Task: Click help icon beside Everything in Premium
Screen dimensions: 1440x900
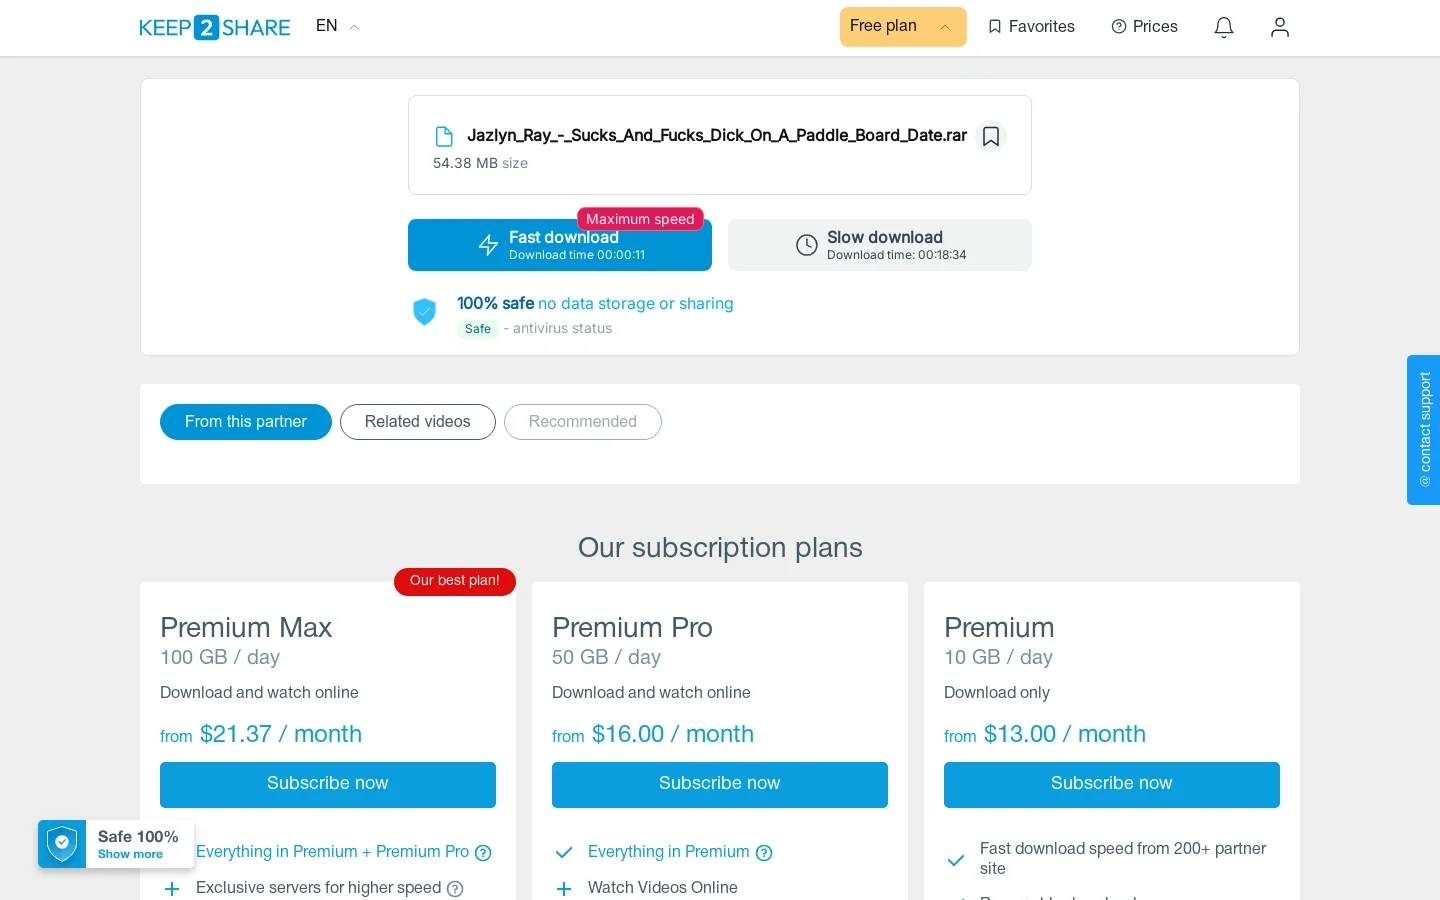Action: 764,853
